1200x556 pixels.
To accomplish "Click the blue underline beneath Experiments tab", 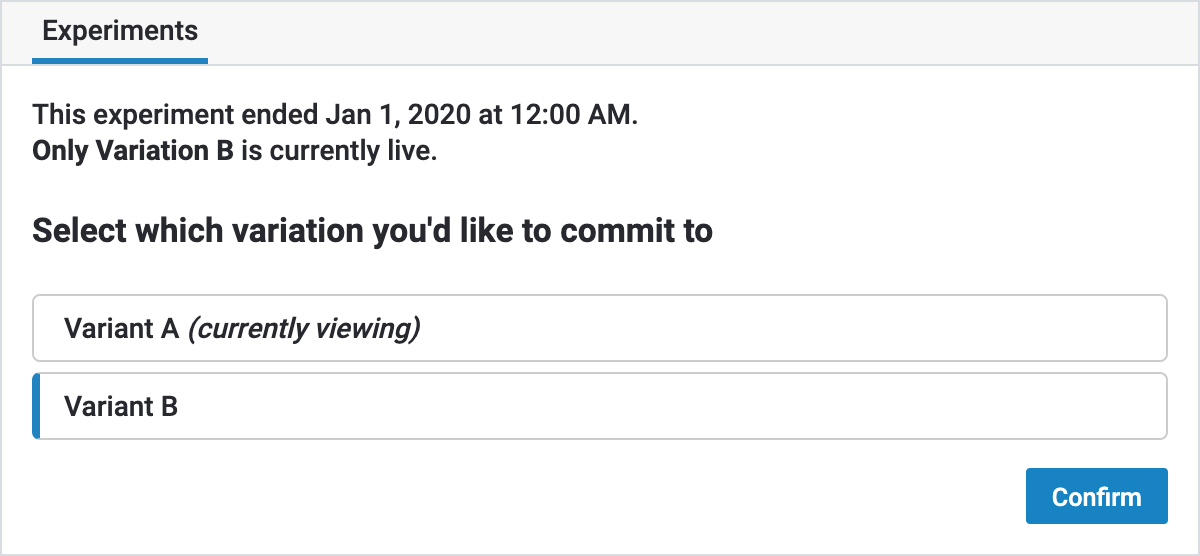I will click(x=120, y=61).
